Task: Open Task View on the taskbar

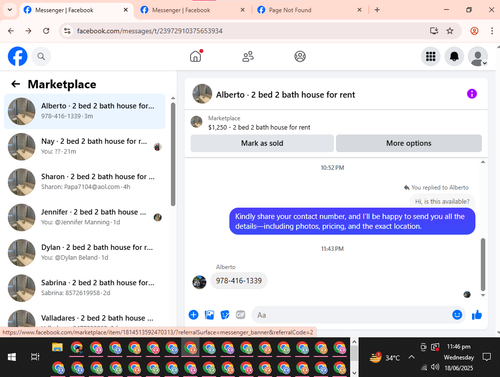Action: [x=35, y=357]
